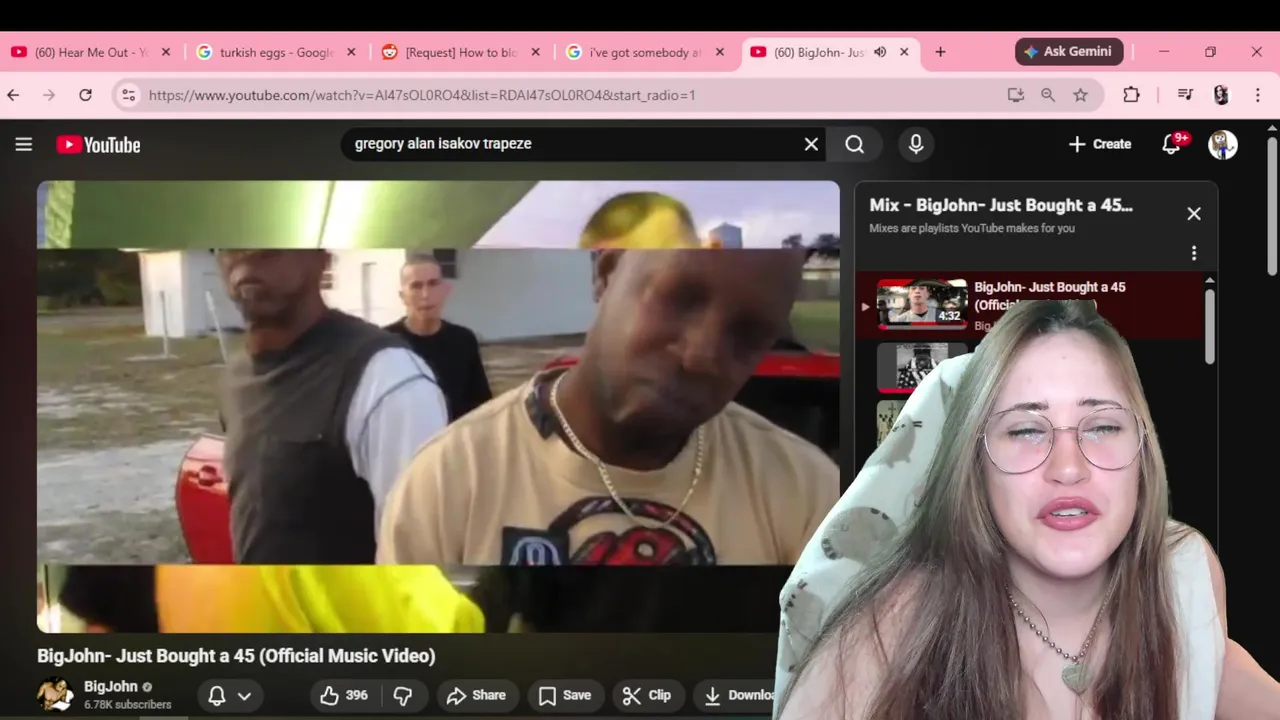Bookmark this page with the star
Image resolution: width=1280 pixels, height=720 pixels.
(x=1080, y=95)
